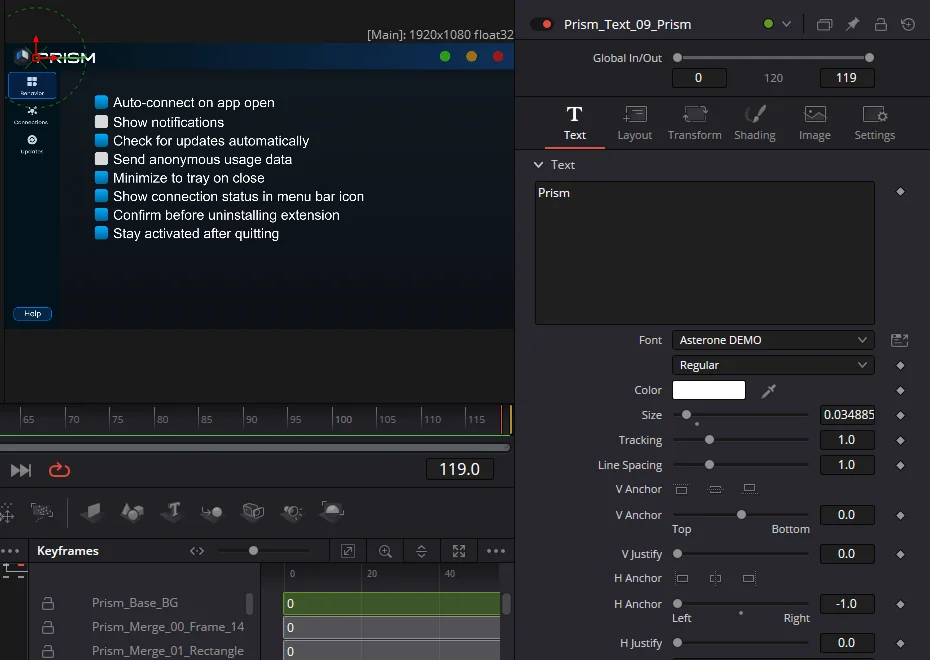The image size is (930, 660).
Task: Click the Tracking slider handle
Action: 709,440
